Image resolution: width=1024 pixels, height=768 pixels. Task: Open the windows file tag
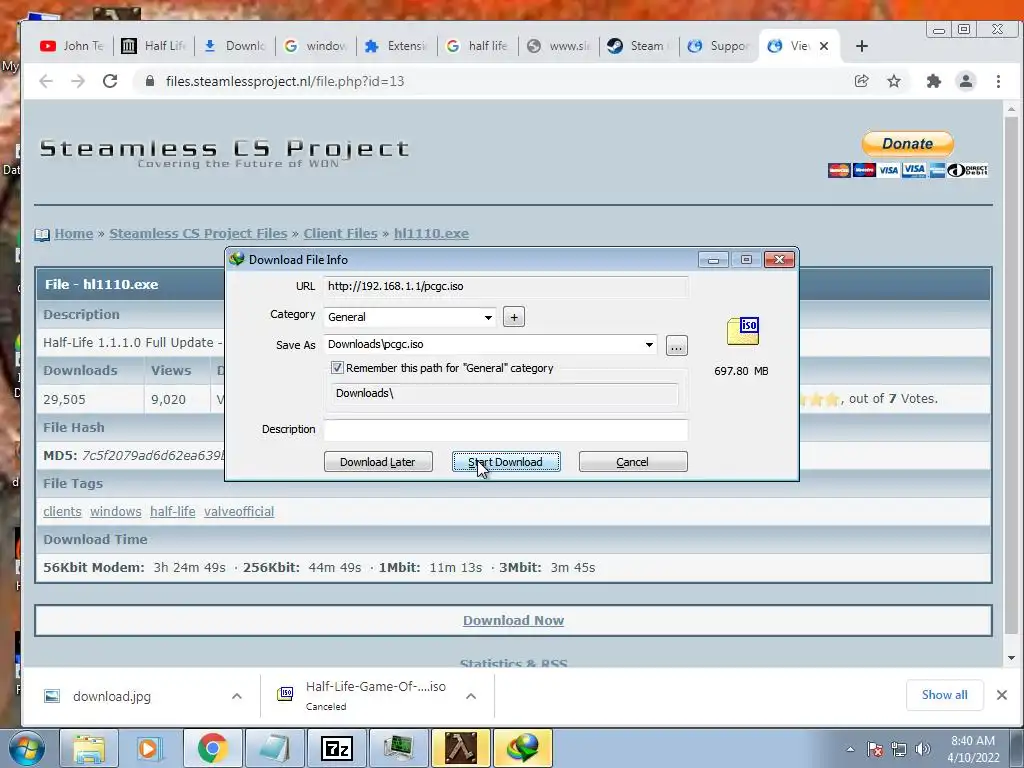116,511
